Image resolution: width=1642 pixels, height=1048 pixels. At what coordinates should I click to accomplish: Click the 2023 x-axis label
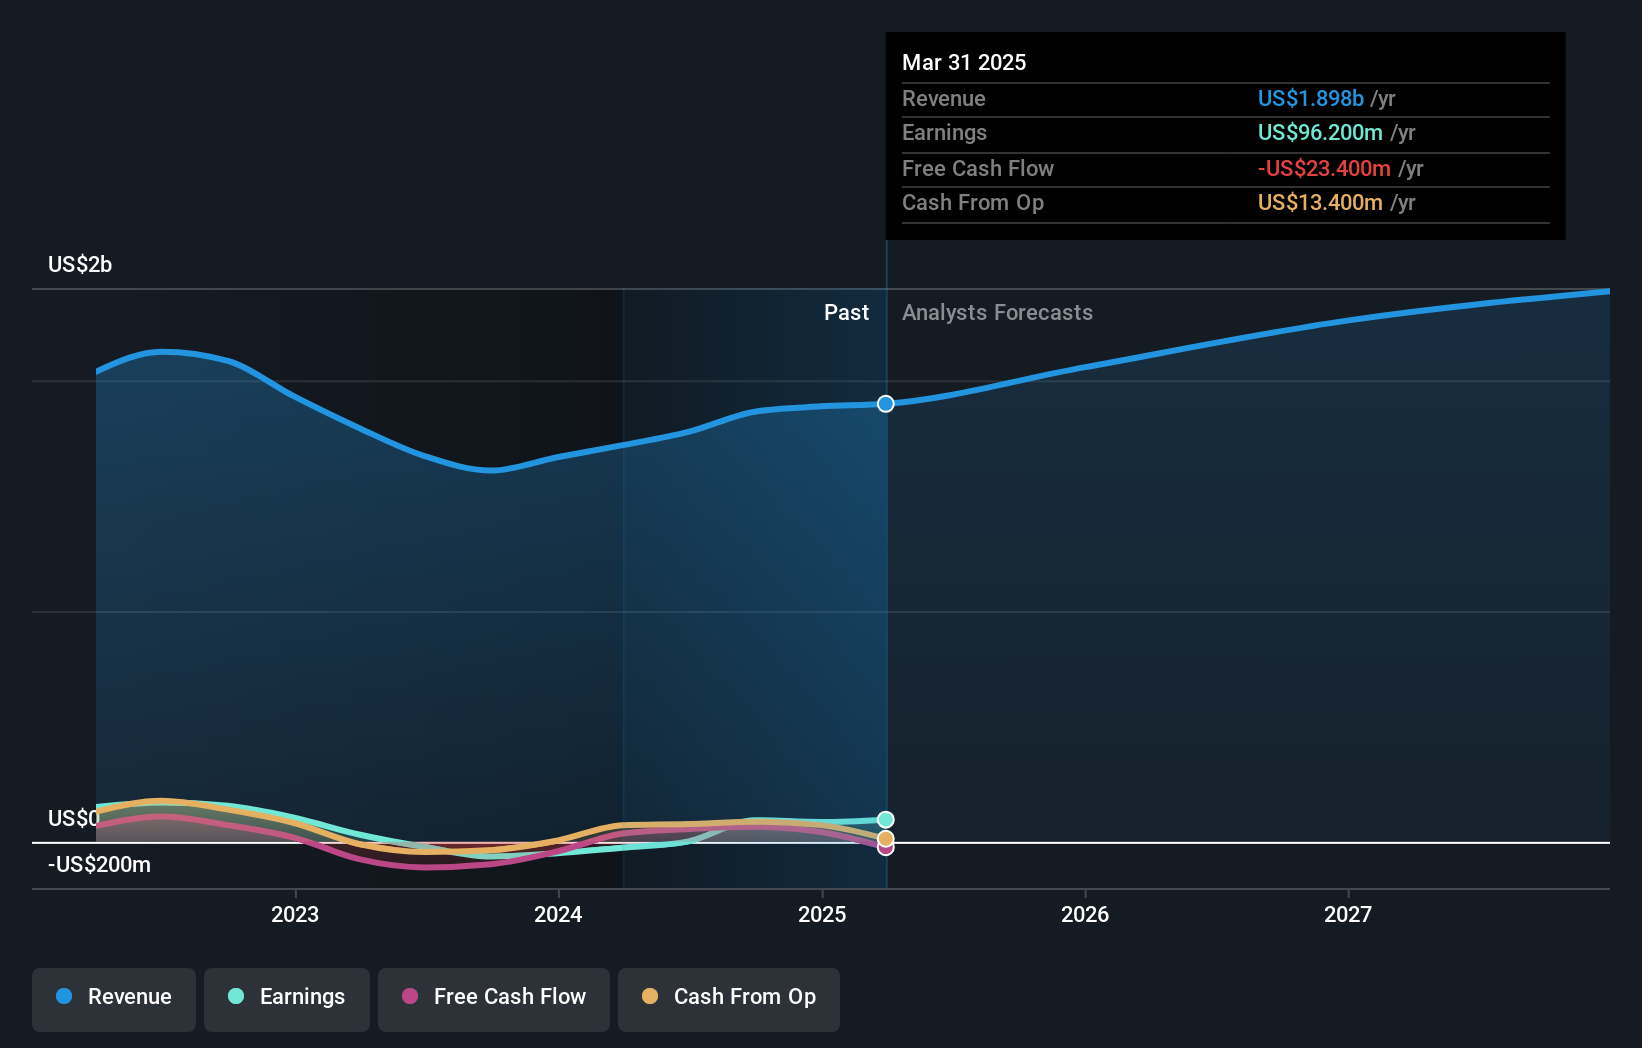coord(295,914)
